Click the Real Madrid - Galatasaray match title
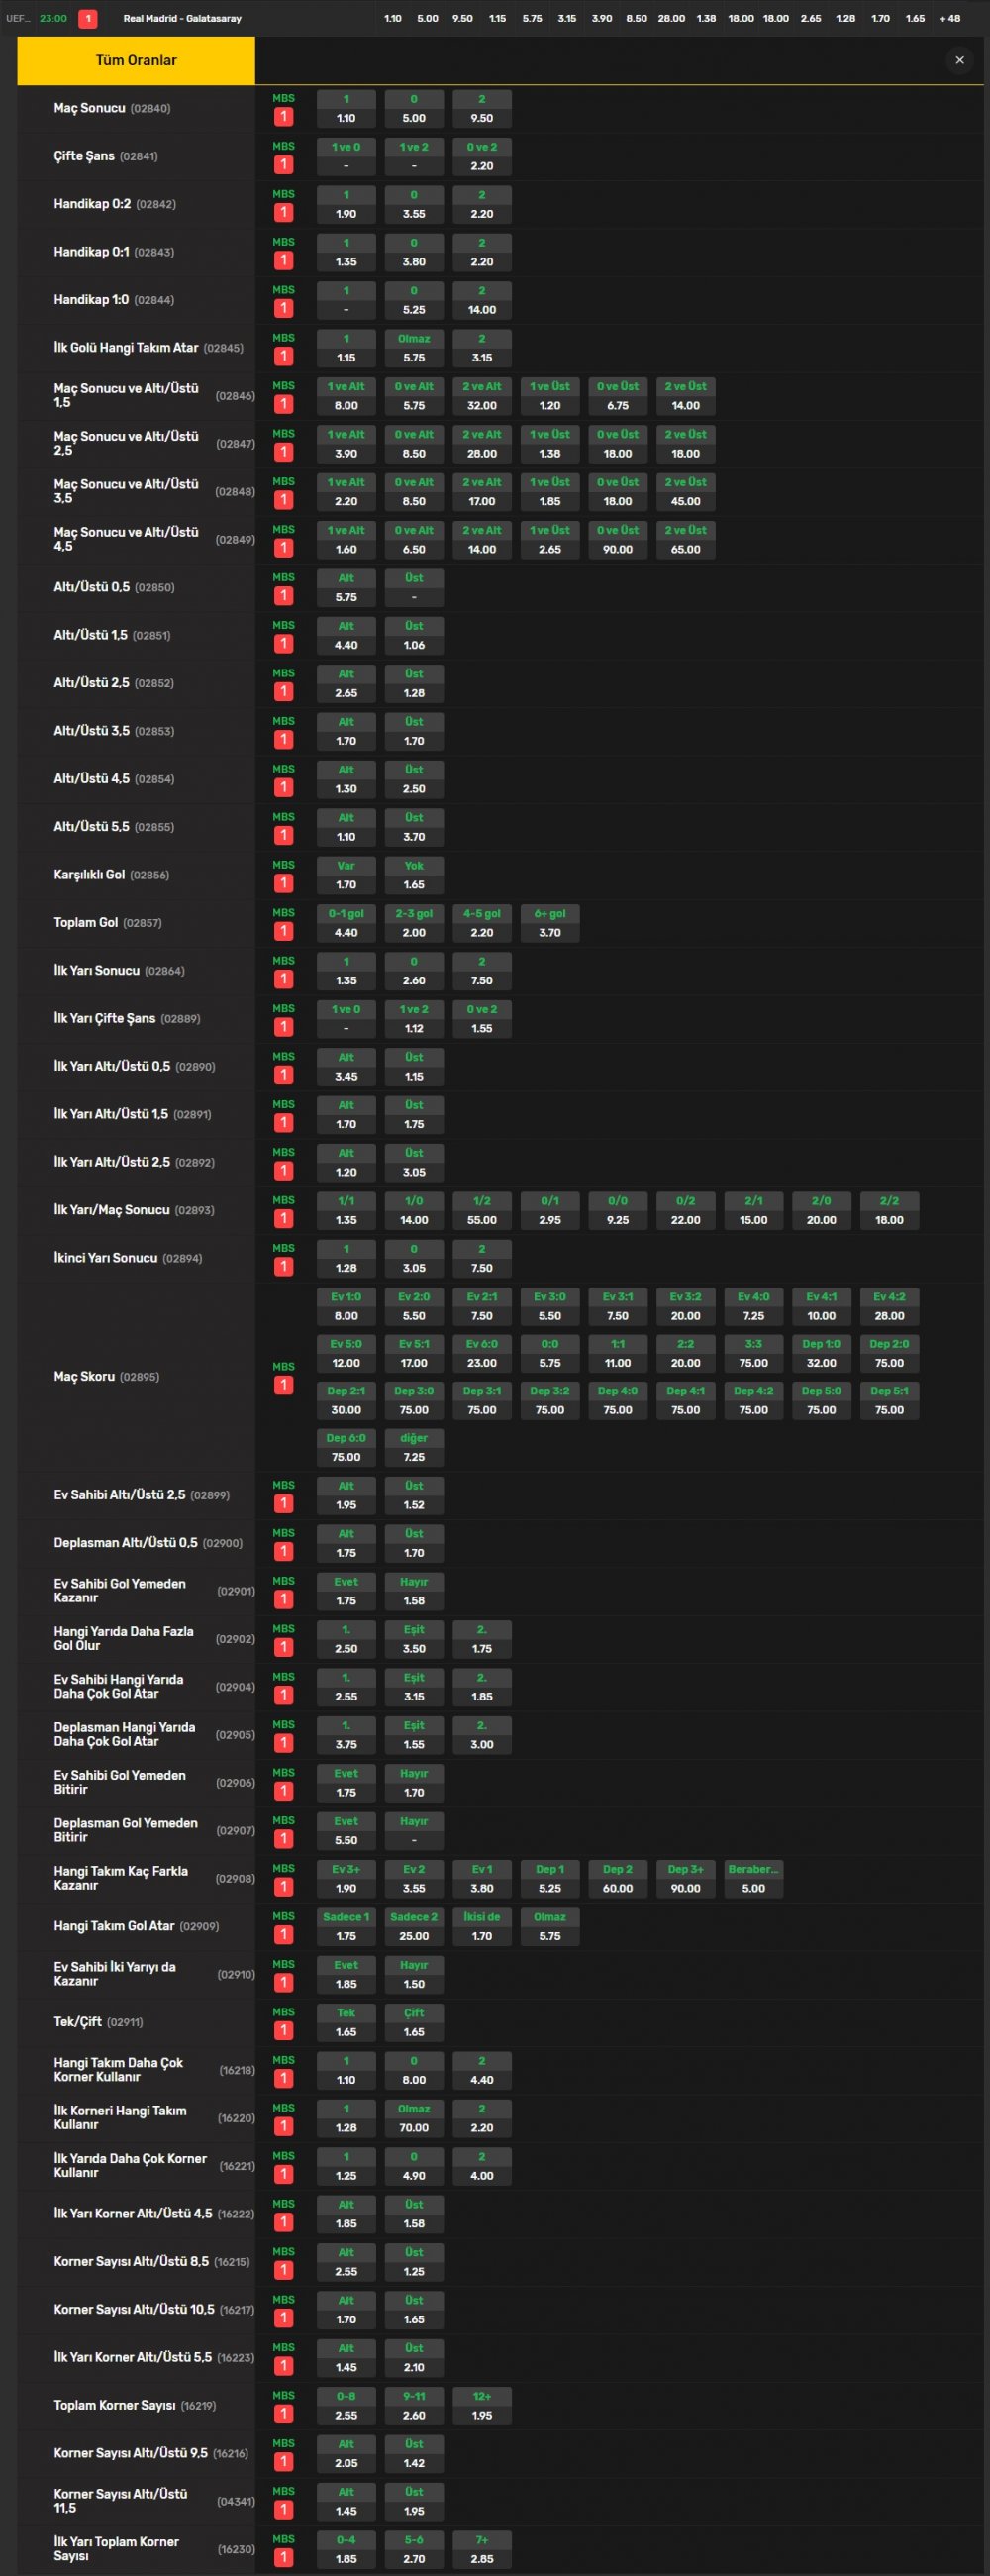Screen dimensions: 990x2576 (x=182, y=18)
